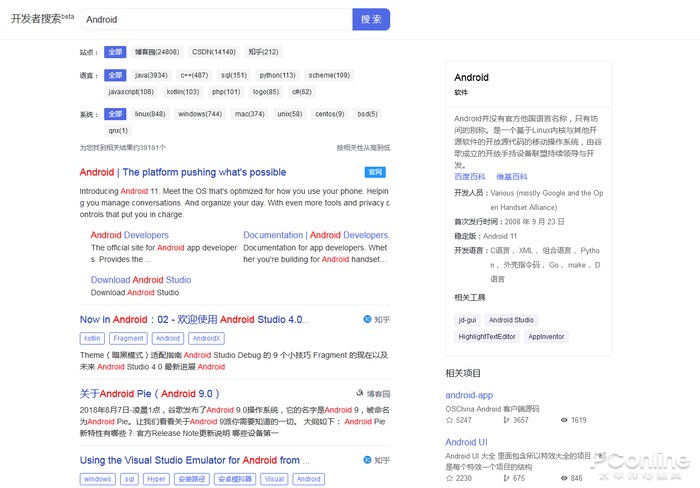Open the relevance sort order option
Image resolution: width=700 pixels, height=488 pixels.
click(x=363, y=147)
